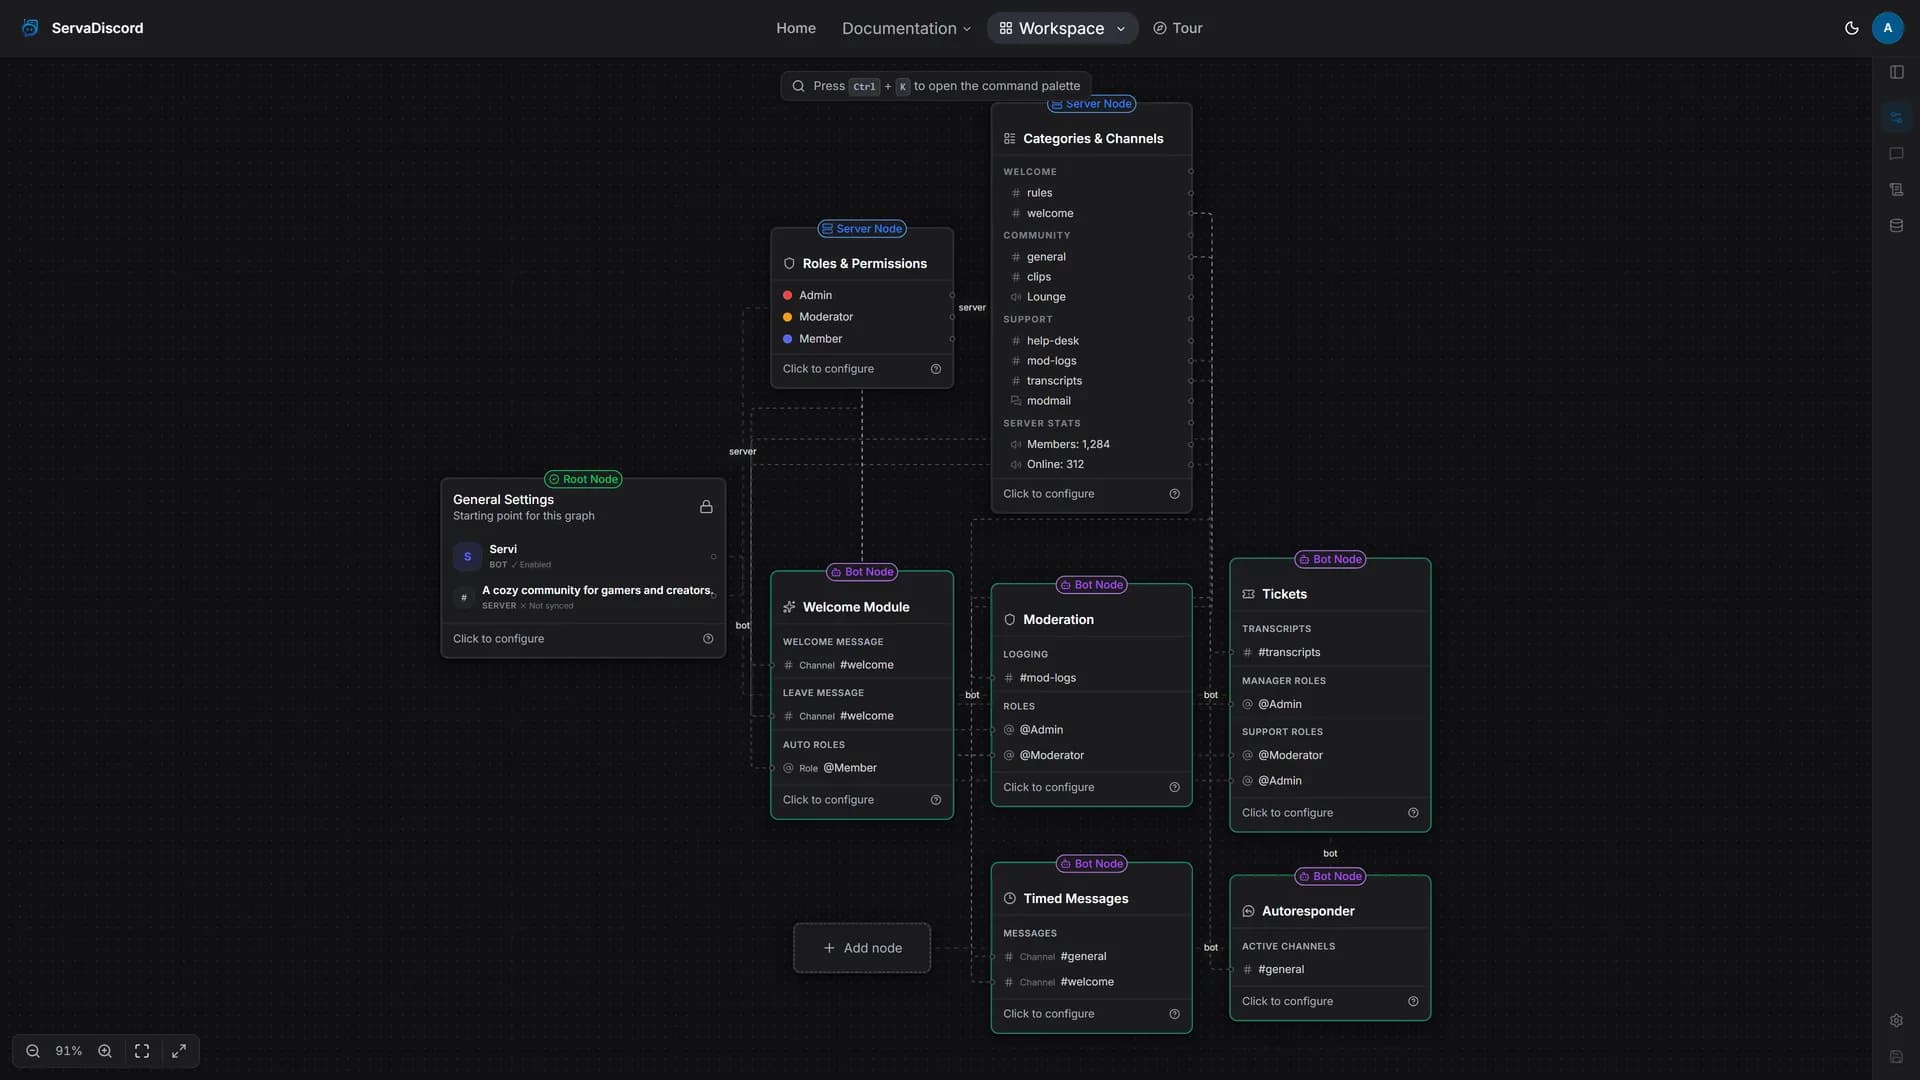Open the Documentation dropdown
The width and height of the screenshot is (1920, 1080).
(x=906, y=28)
